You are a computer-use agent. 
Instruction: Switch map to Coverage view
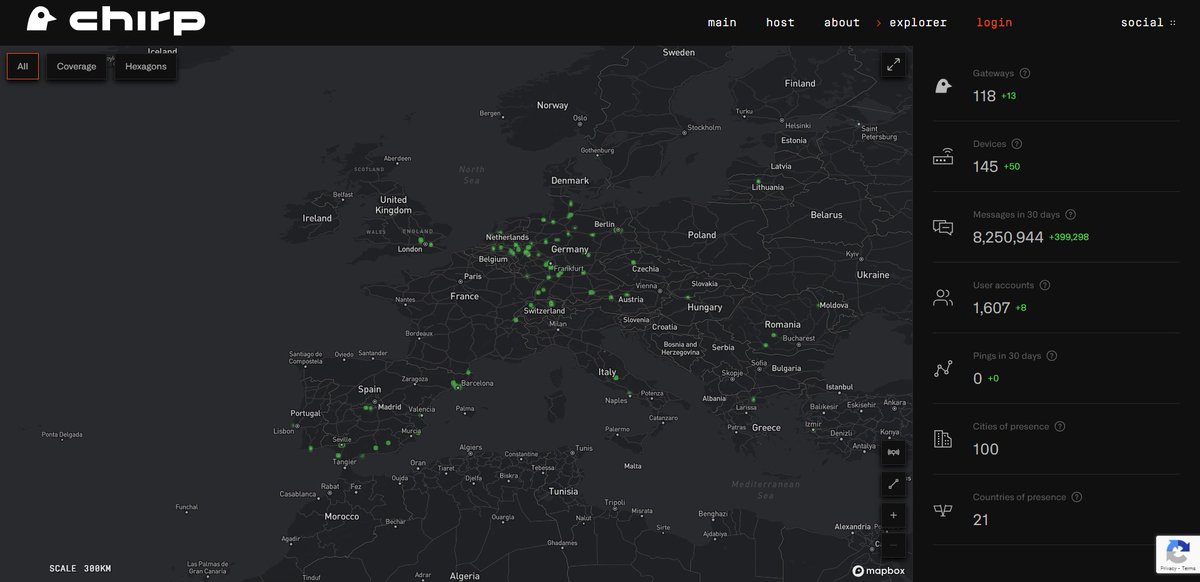pos(76,66)
